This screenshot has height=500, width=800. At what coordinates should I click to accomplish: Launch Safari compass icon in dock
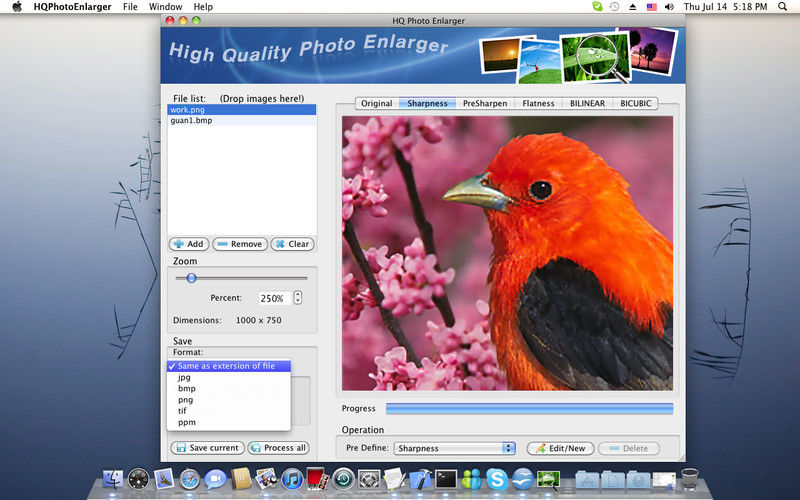click(189, 480)
